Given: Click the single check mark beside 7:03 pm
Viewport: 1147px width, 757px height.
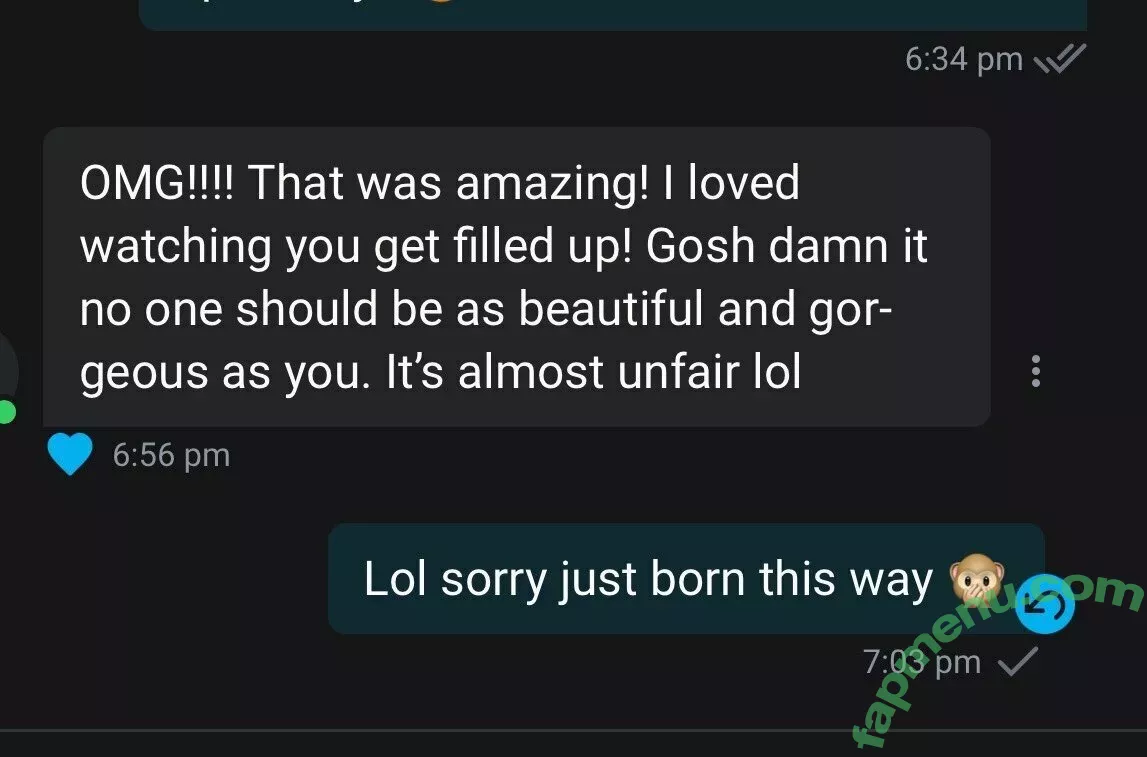Looking at the screenshot, I should [1018, 662].
